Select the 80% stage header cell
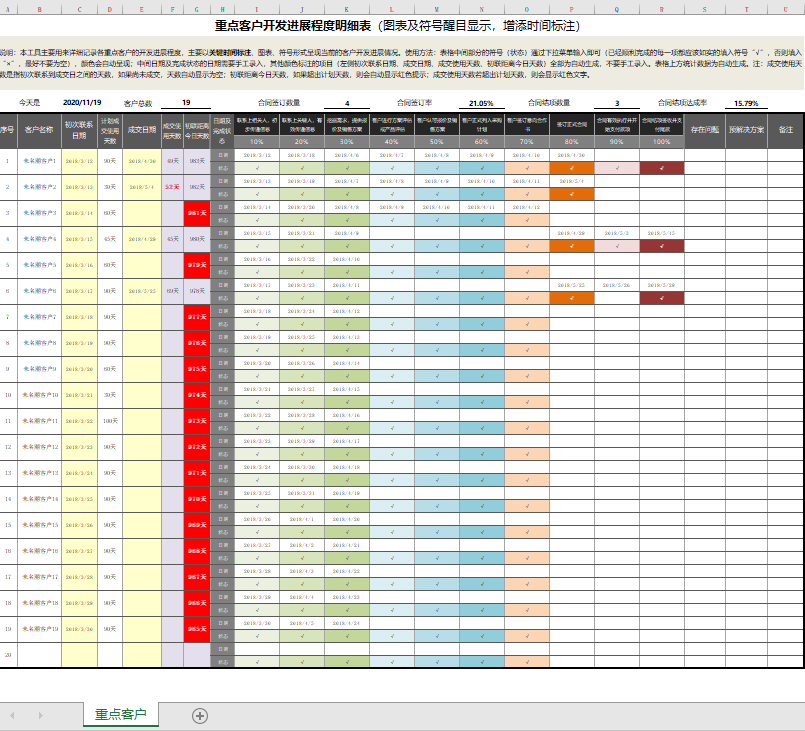The height and width of the screenshot is (731, 805). [571, 142]
